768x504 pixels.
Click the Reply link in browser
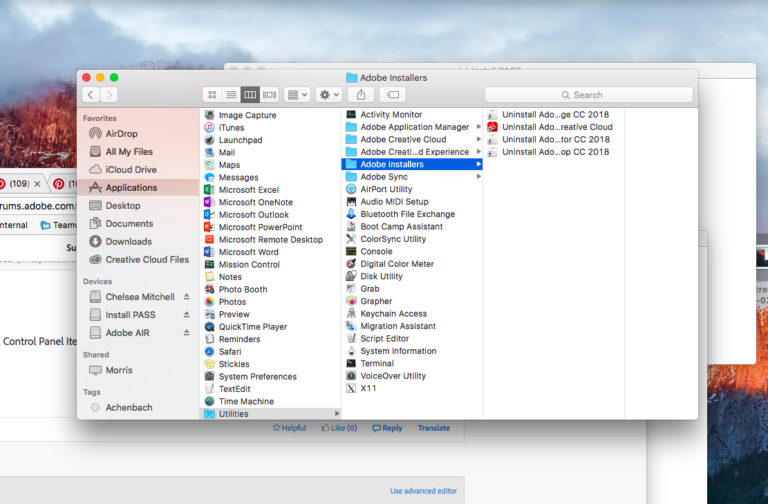tap(387, 428)
